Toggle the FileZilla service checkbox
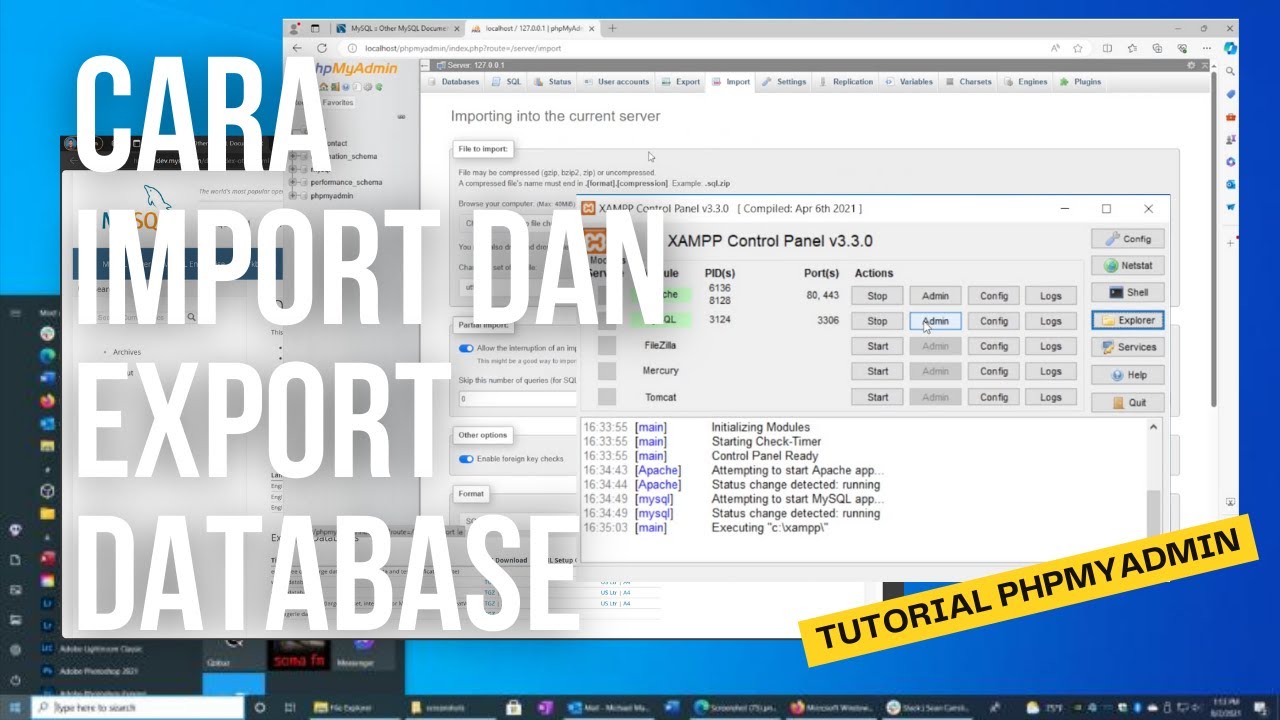Screen dimensions: 1280x720 pos(607,345)
